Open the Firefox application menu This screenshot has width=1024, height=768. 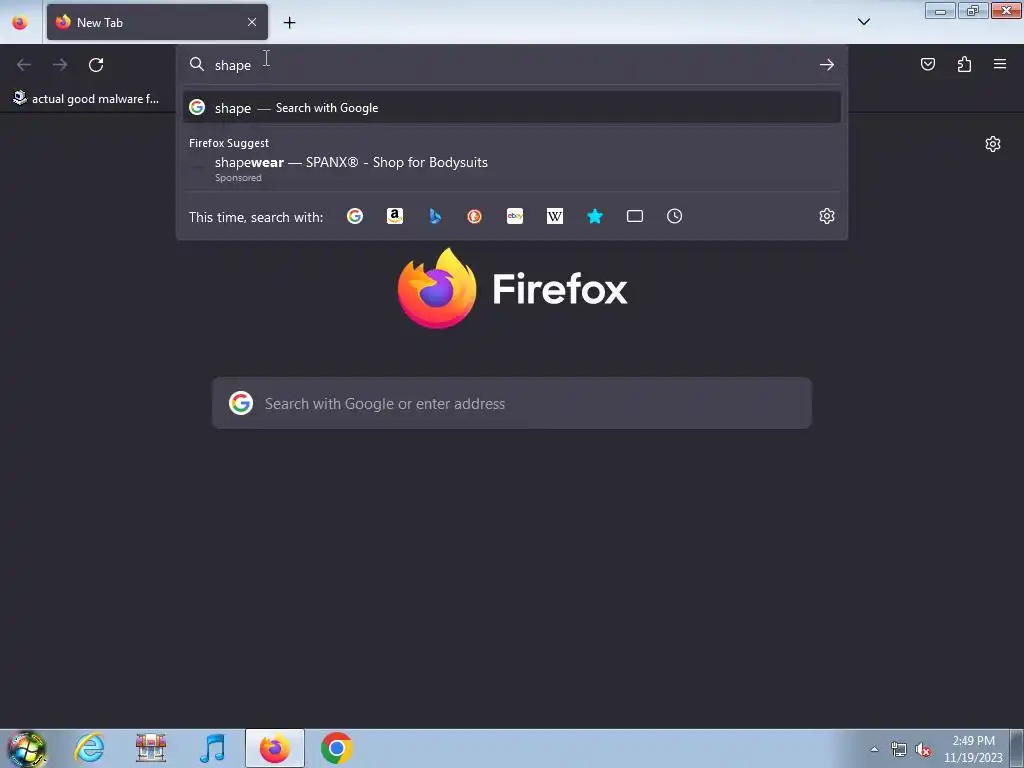pyautogui.click(x=999, y=64)
